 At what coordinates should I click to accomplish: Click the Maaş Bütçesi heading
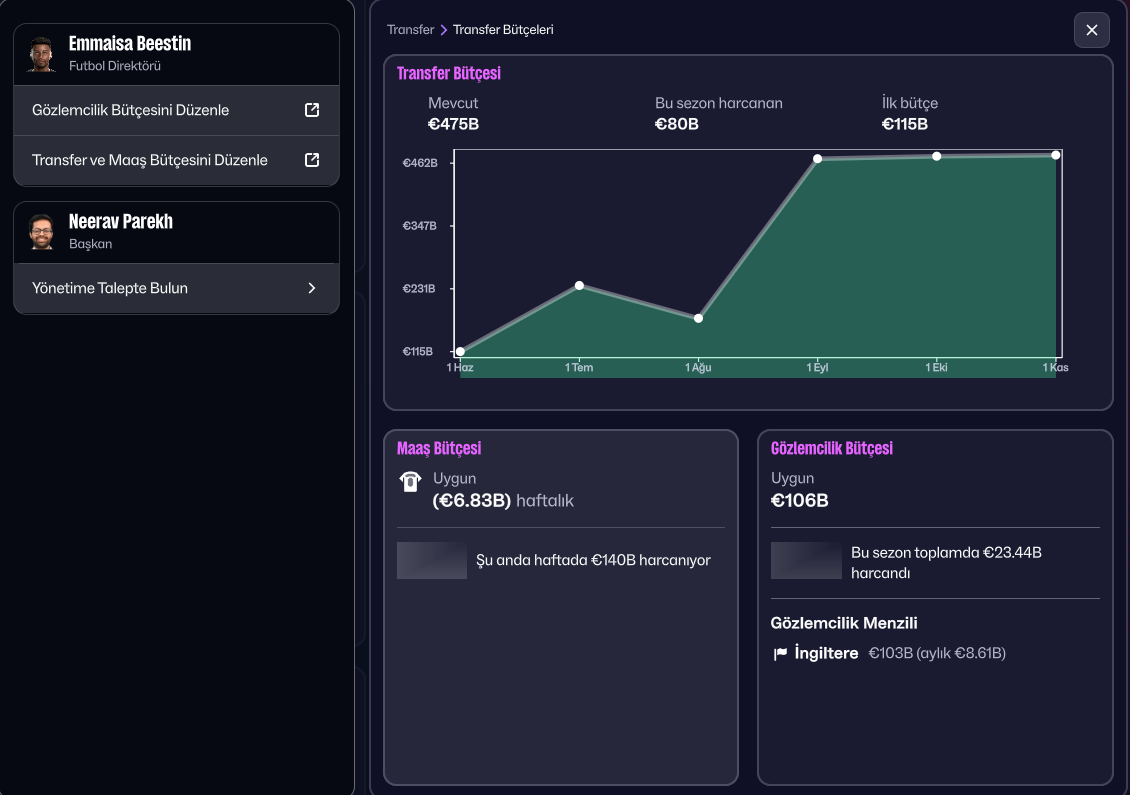[439, 448]
